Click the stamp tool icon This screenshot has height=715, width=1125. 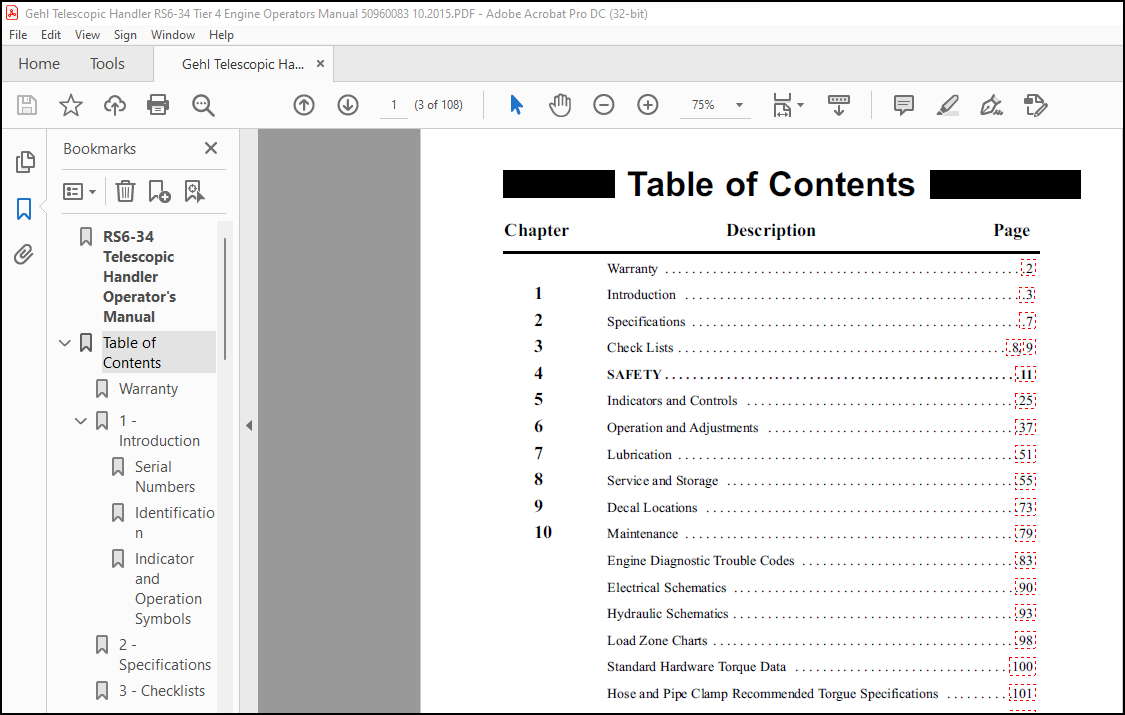coord(1036,105)
